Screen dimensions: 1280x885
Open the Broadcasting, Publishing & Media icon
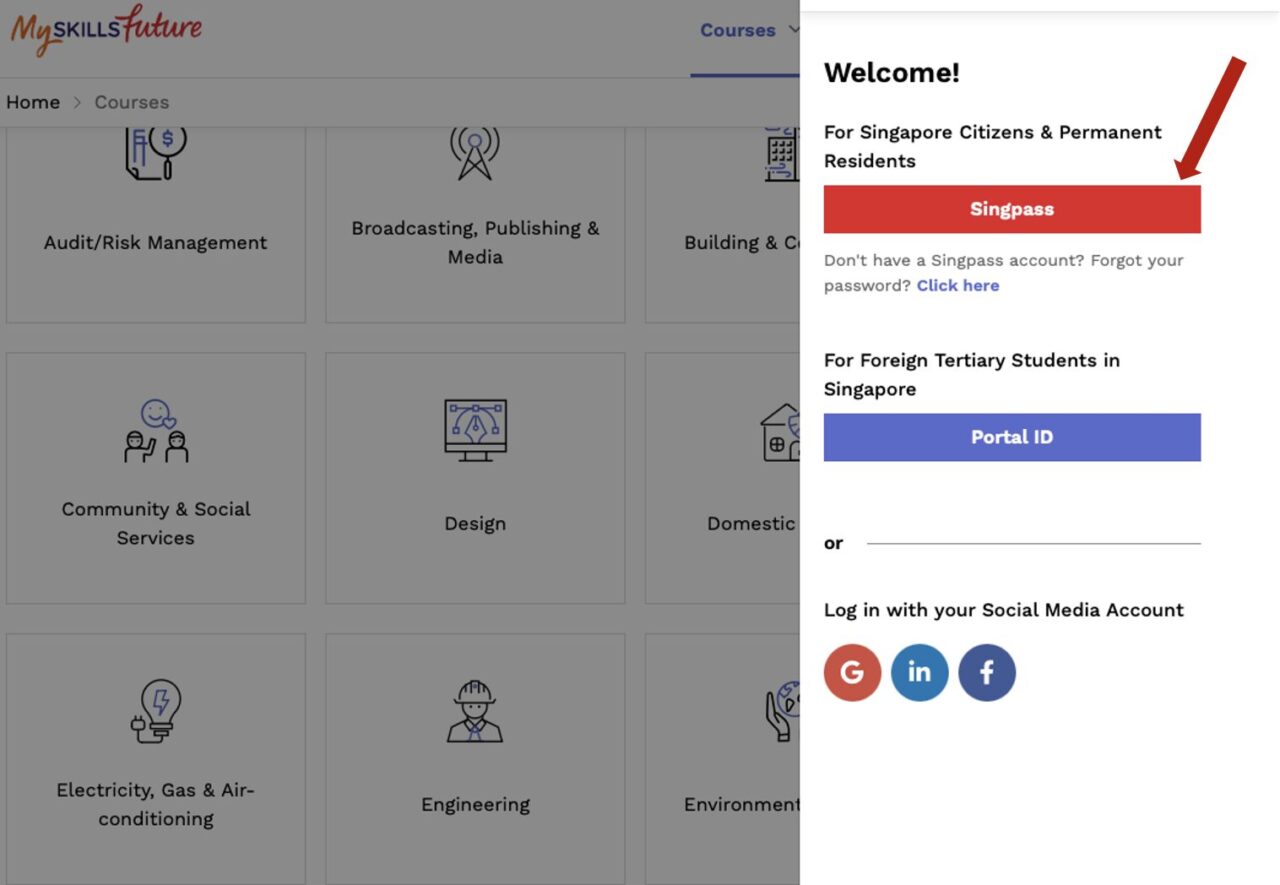coord(475,153)
